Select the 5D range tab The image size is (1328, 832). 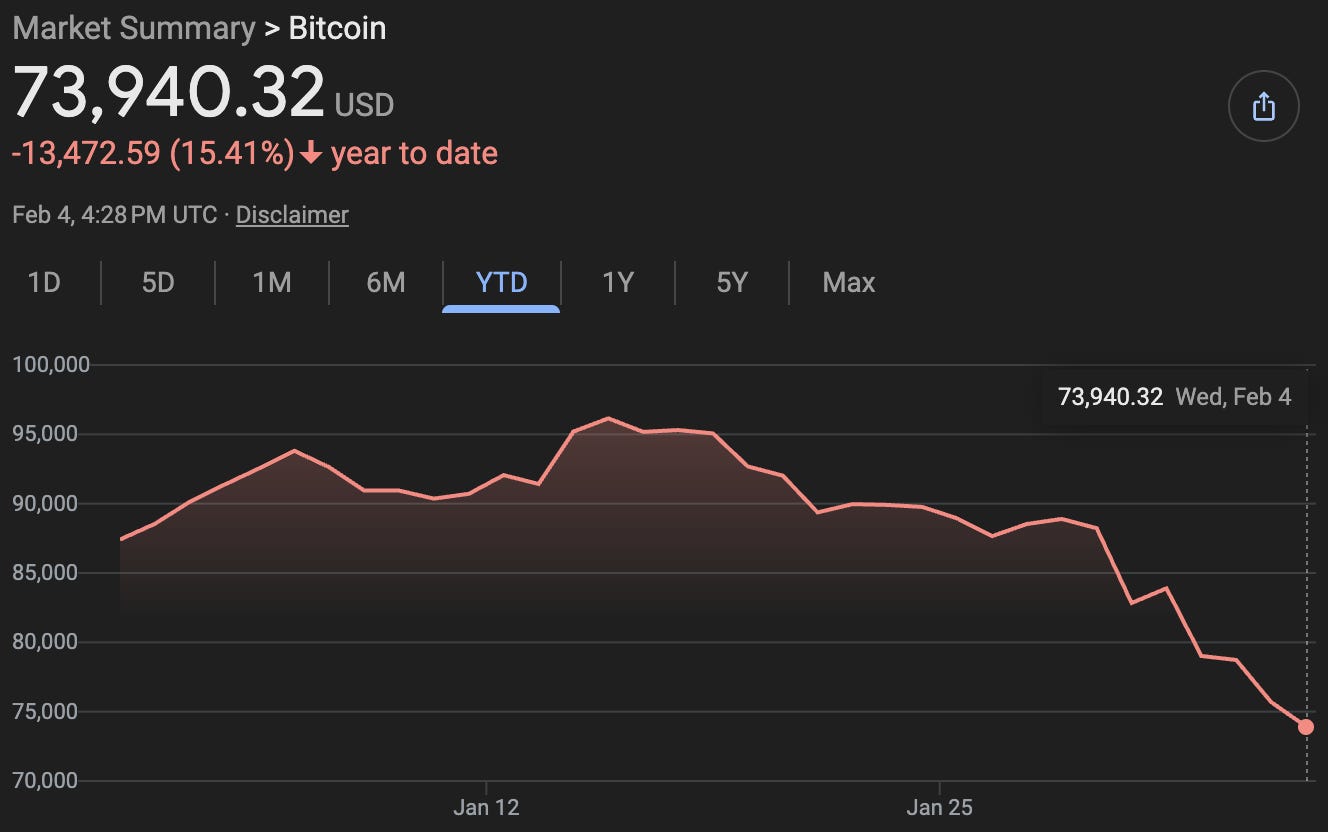click(x=158, y=283)
